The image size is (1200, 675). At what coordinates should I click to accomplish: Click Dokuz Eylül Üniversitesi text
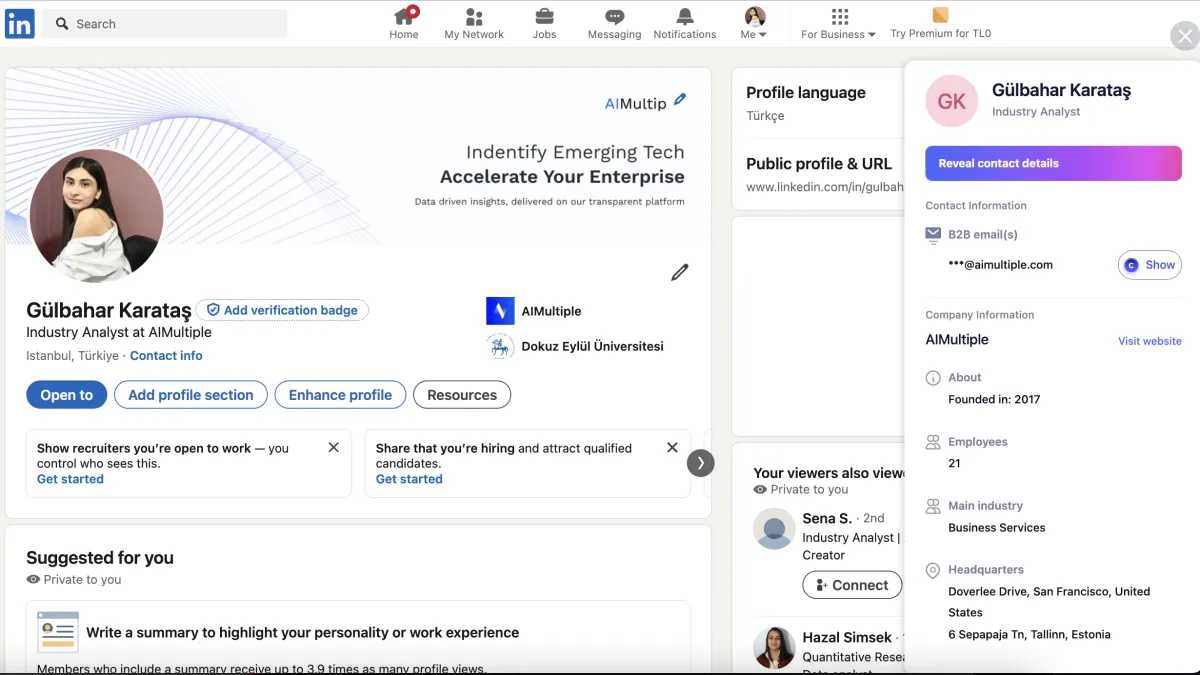[592, 346]
